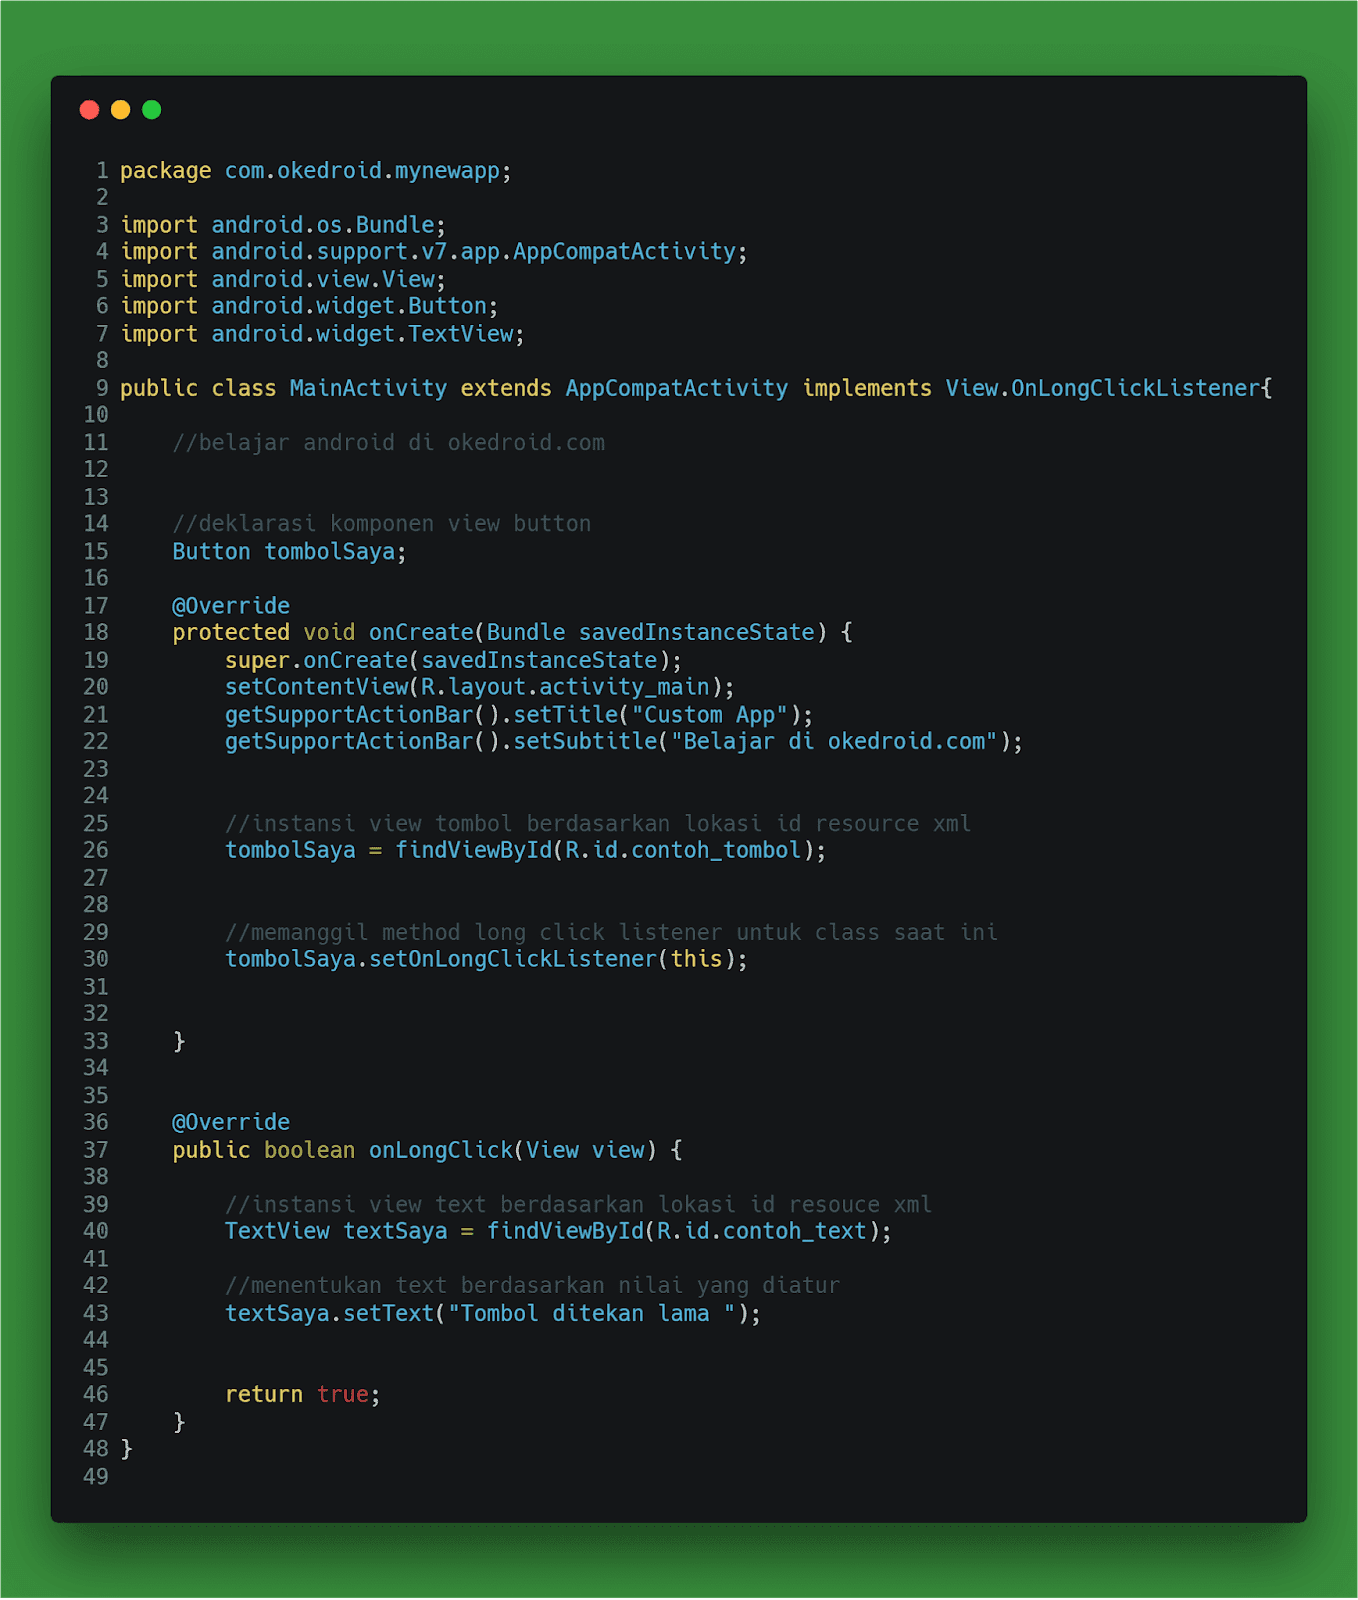Click the yellow minimize dot
Image resolution: width=1358 pixels, height=1600 pixels.
[120, 110]
